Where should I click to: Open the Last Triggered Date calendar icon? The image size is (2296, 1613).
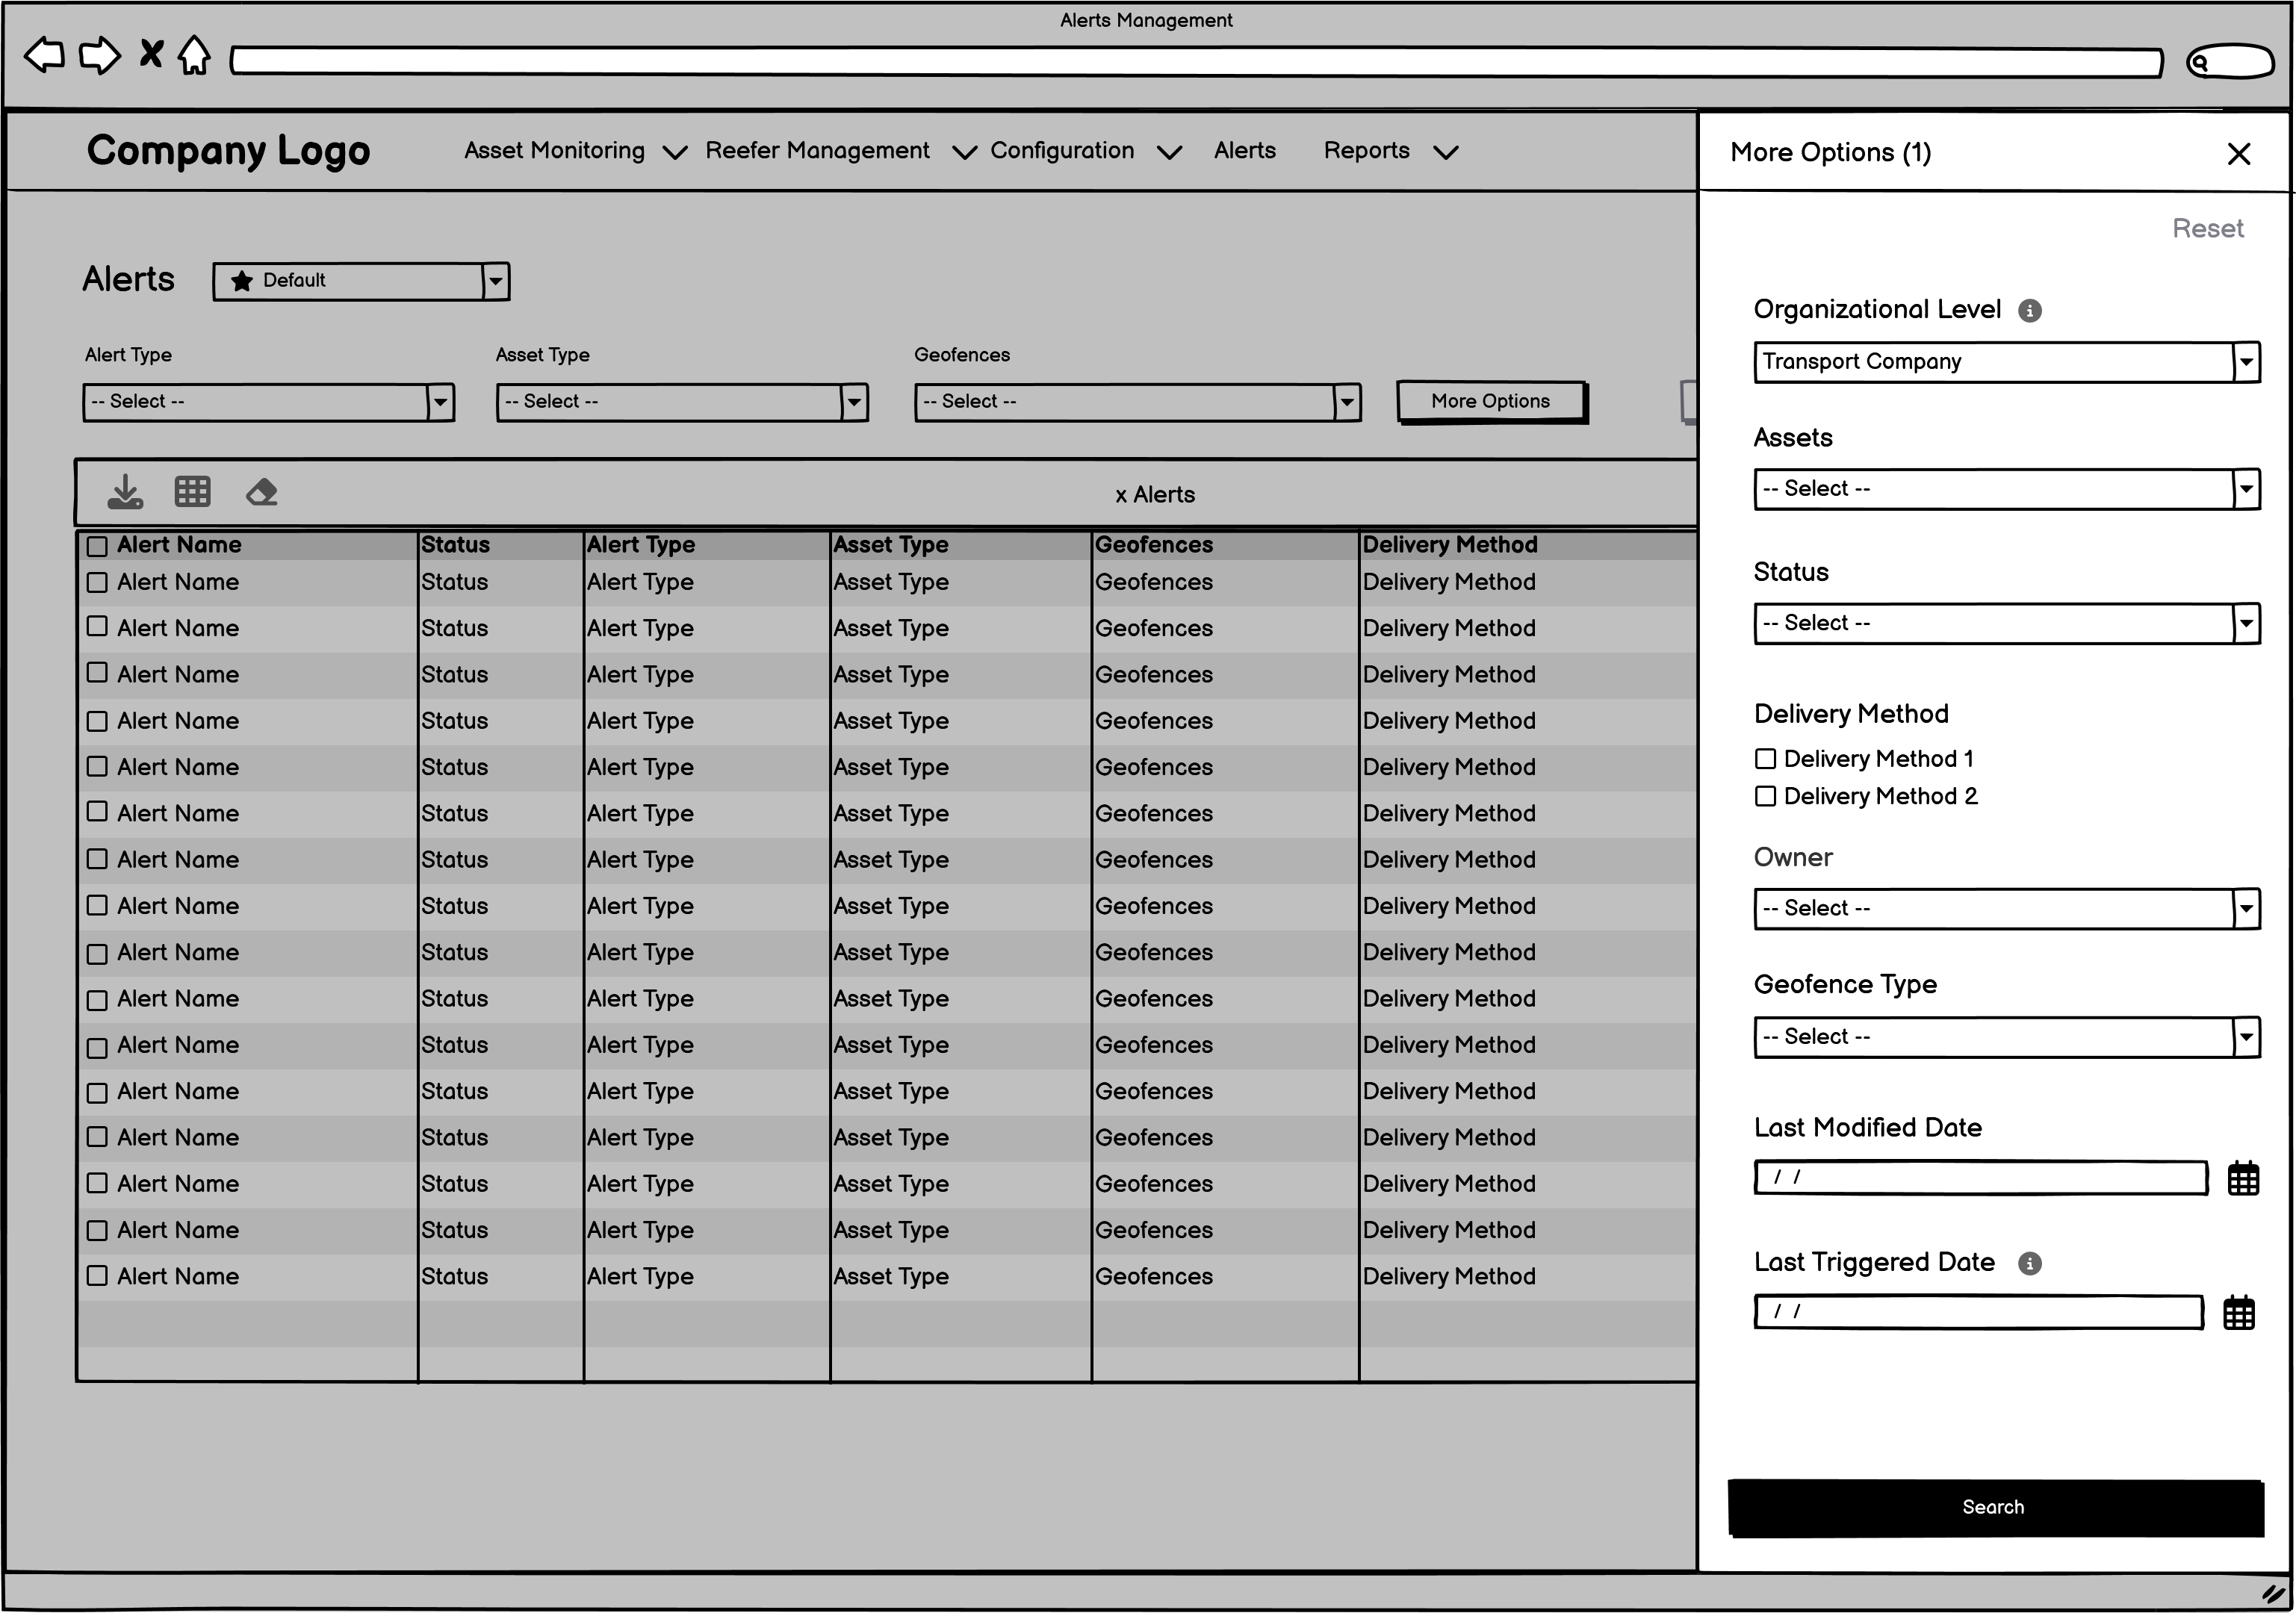[x=2238, y=1313]
